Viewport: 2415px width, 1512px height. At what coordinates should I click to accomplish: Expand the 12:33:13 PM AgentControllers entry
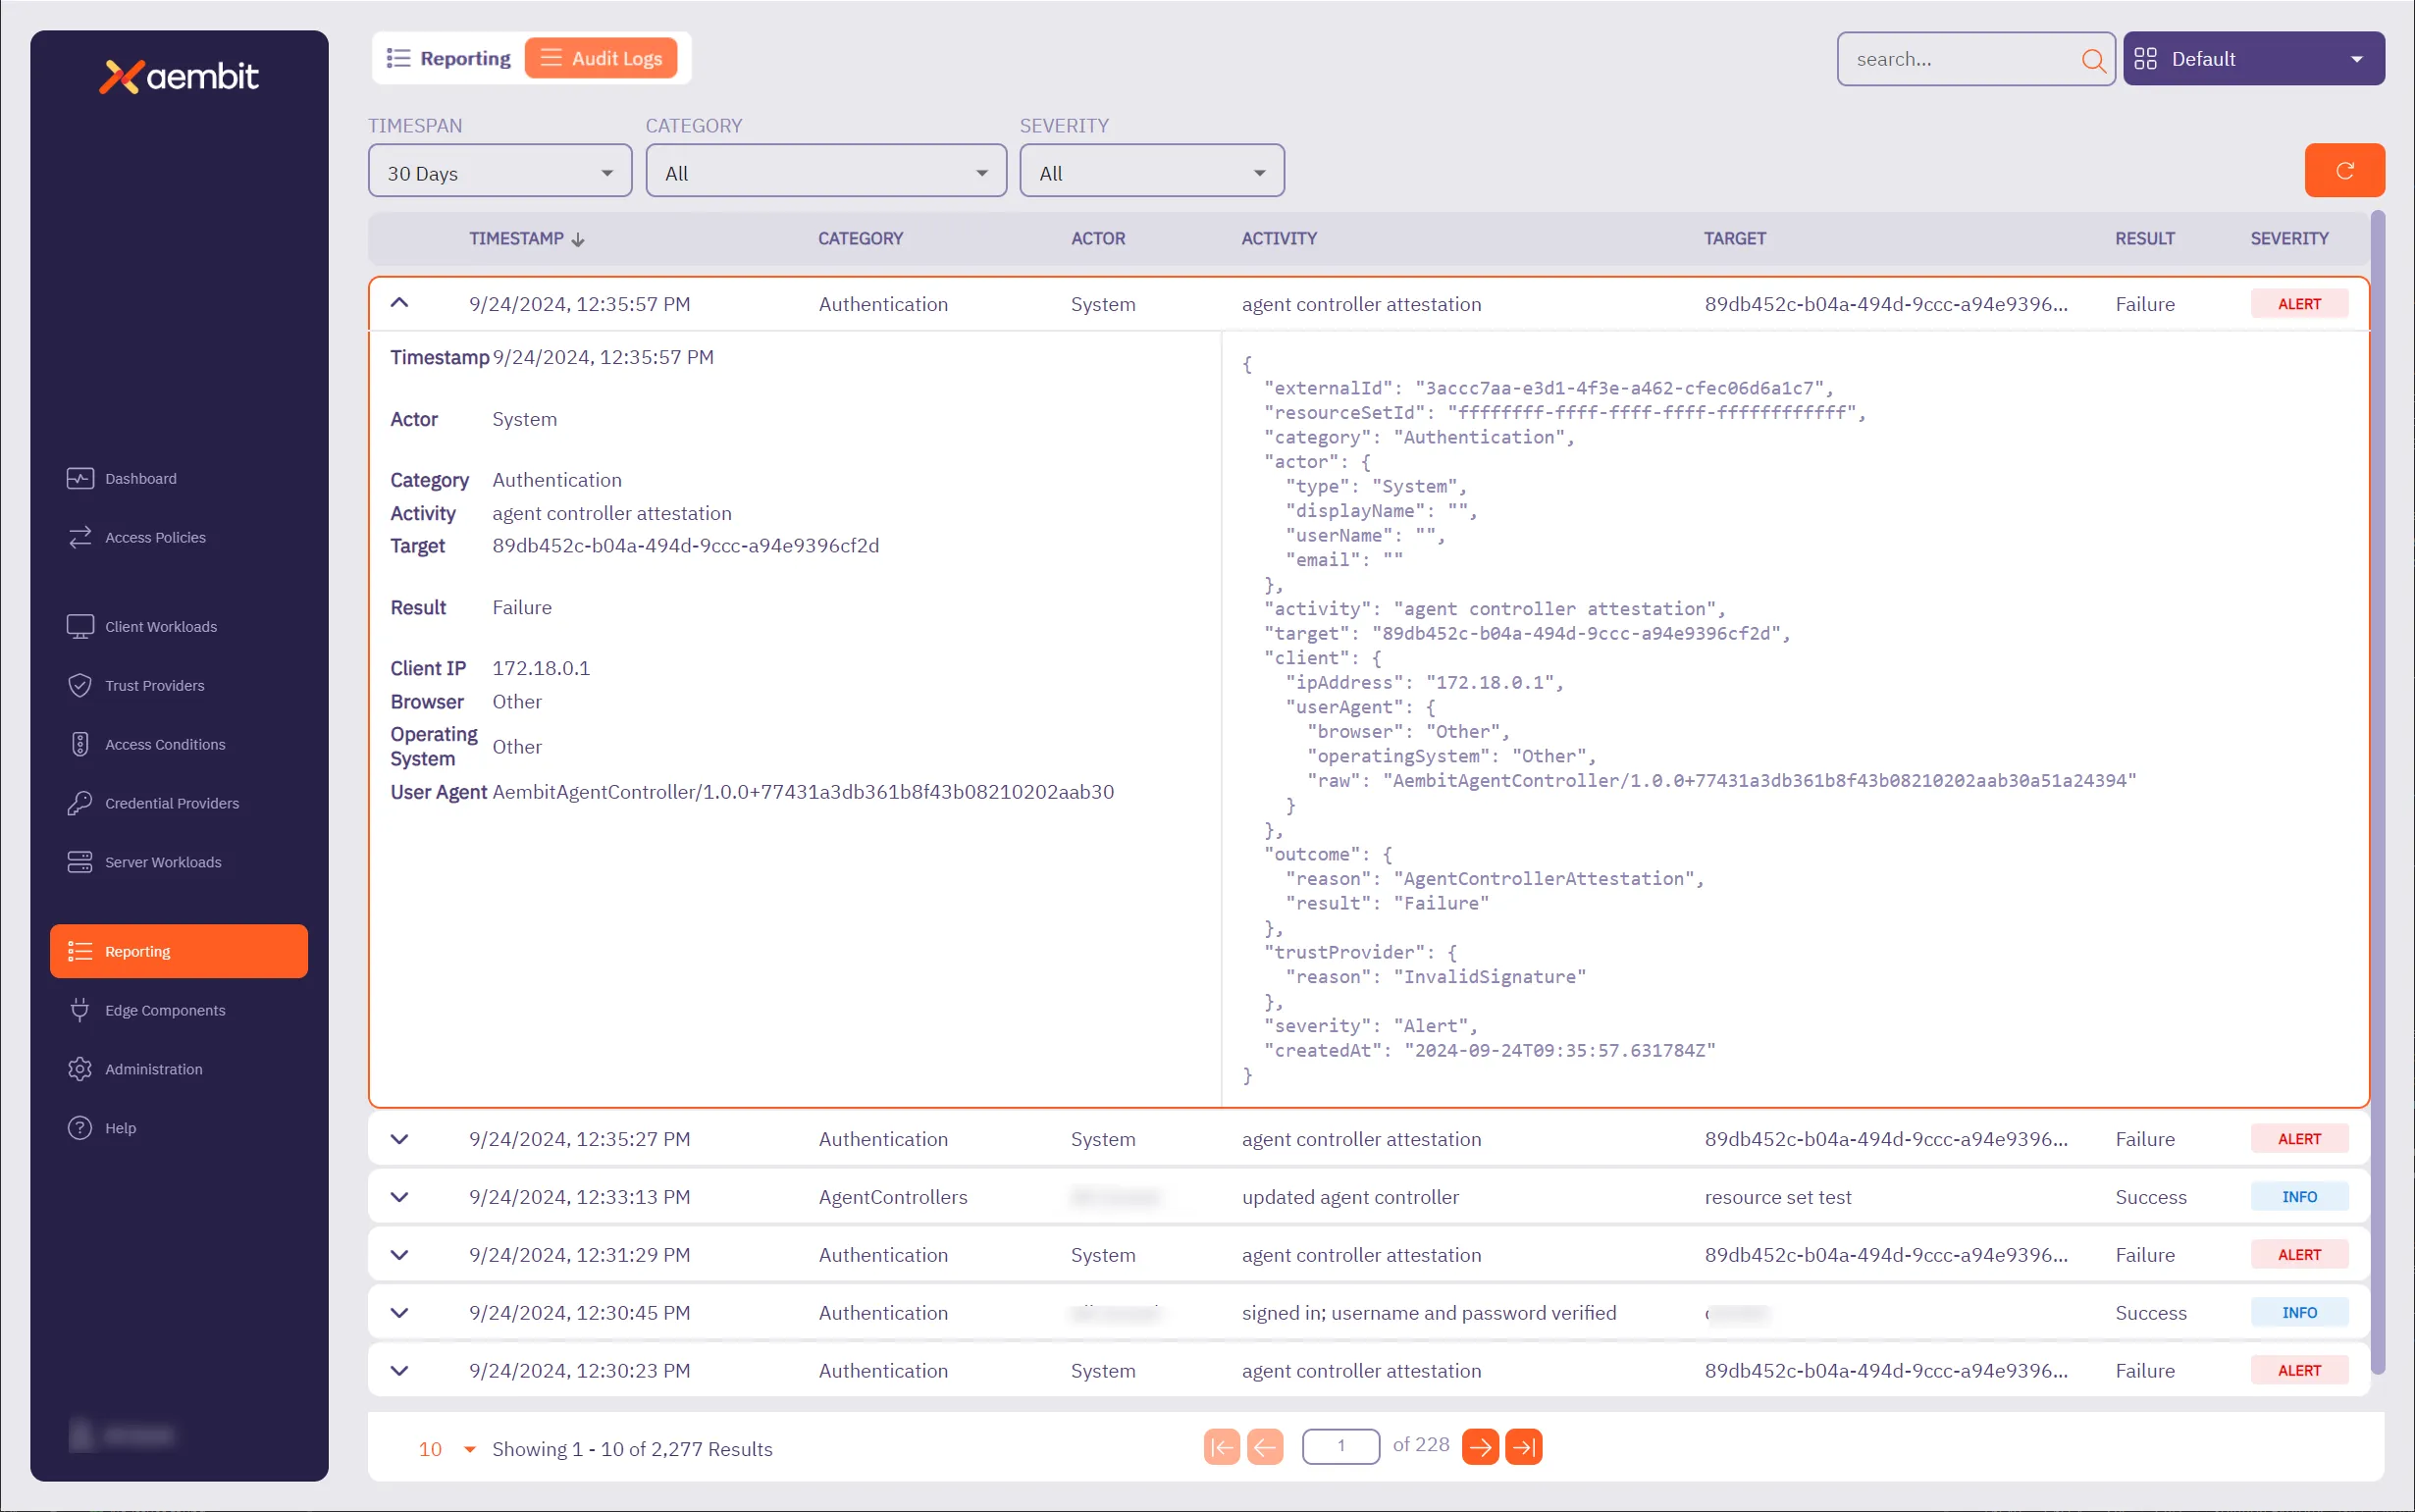click(399, 1196)
